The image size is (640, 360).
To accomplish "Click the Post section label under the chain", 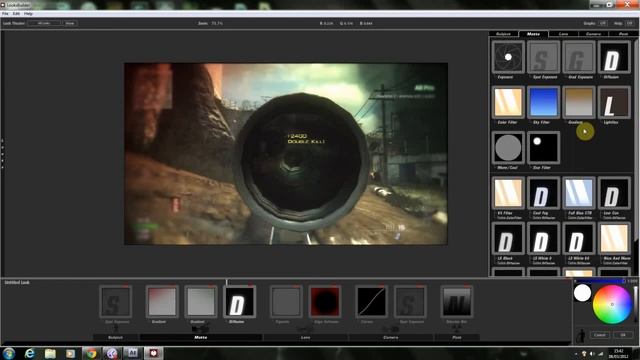I will click(457, 338).
